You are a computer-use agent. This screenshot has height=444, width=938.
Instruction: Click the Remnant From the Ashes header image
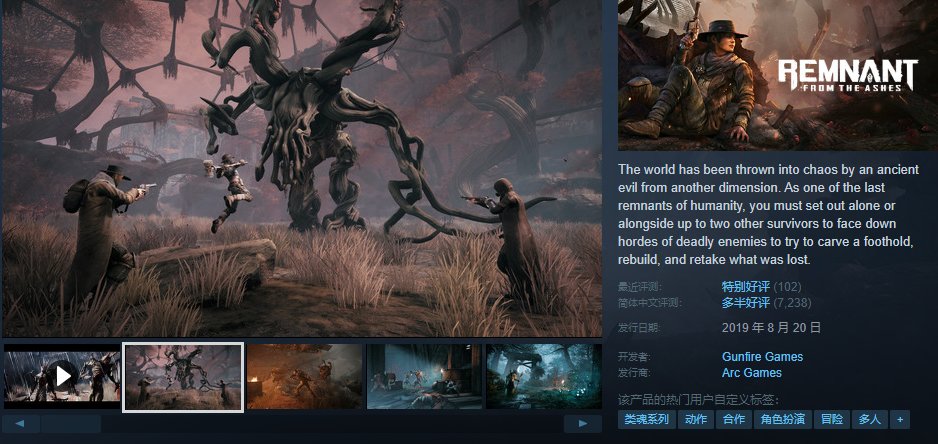(x=778, y=75)
